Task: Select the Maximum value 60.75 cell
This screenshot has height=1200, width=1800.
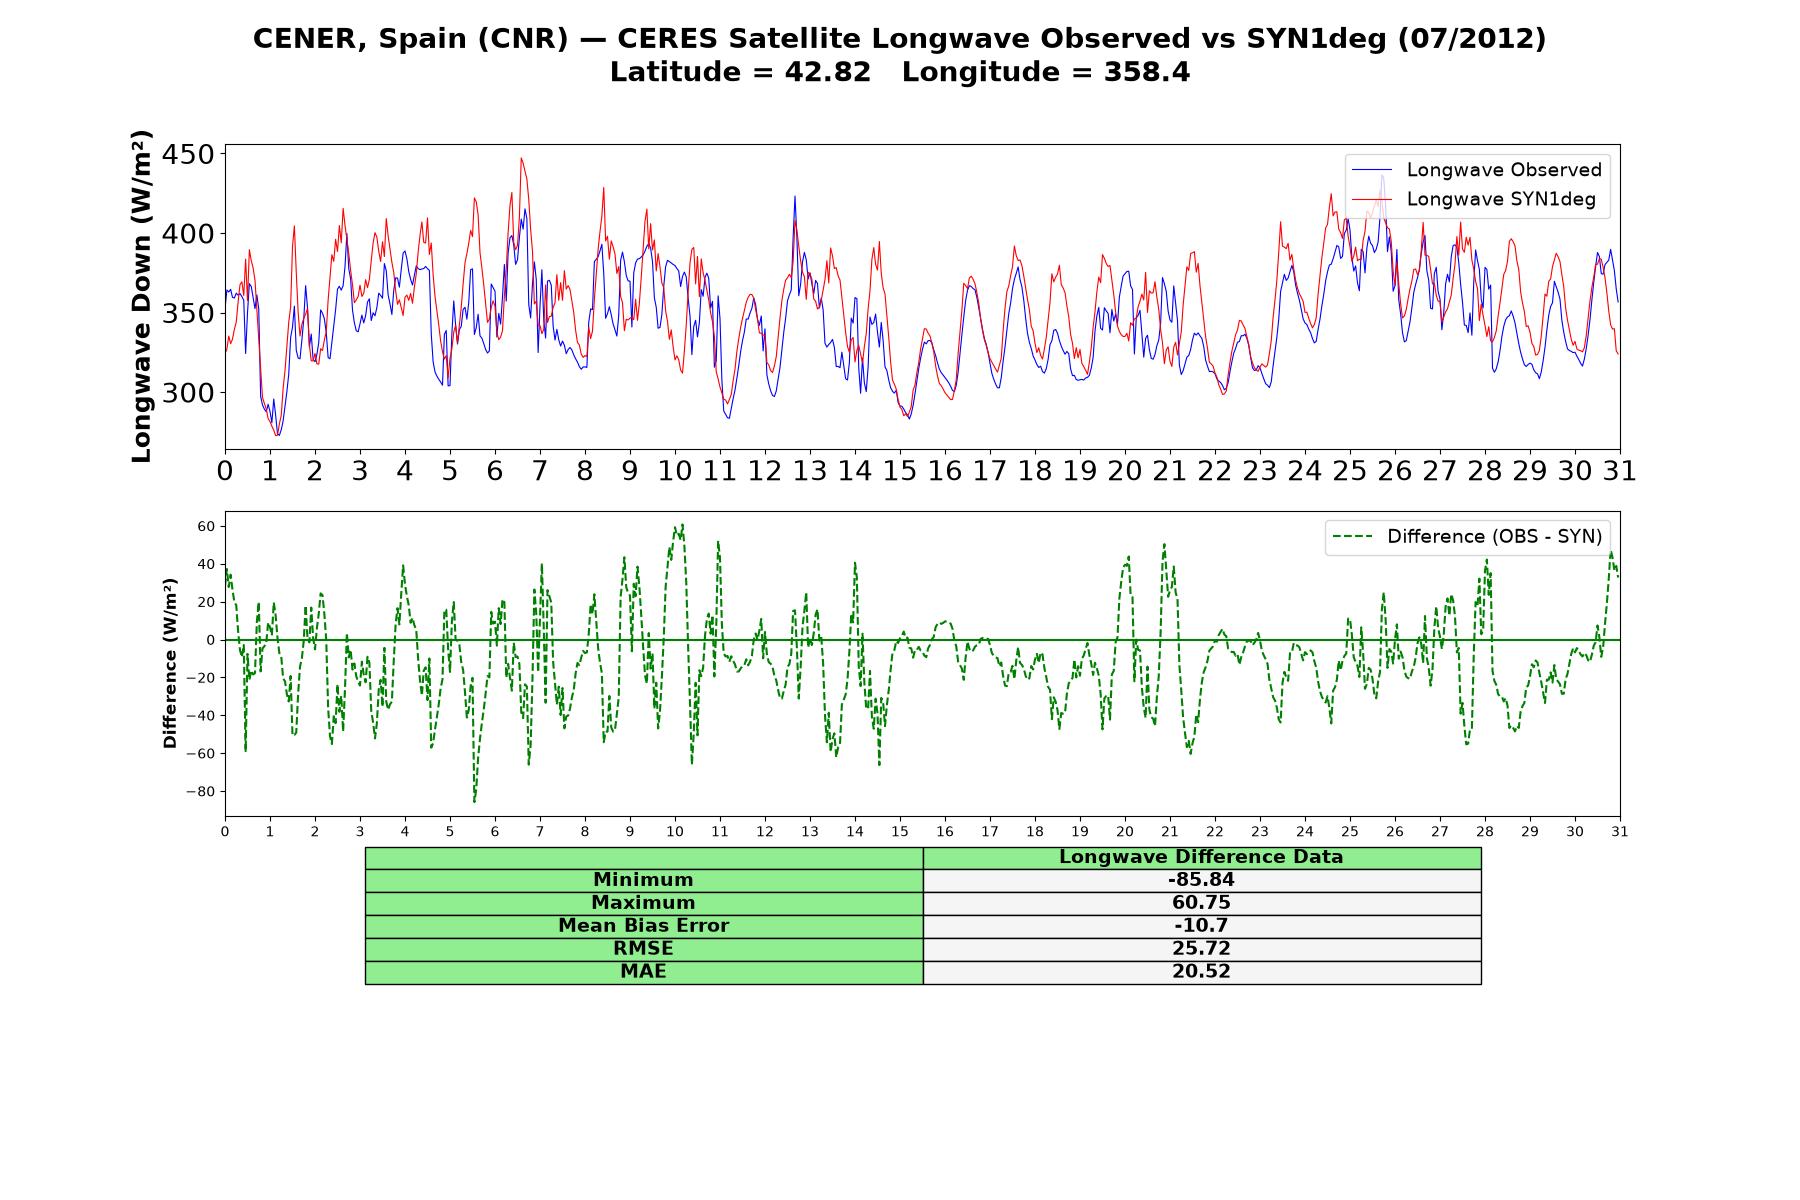Action: (x=1201, y=903)
